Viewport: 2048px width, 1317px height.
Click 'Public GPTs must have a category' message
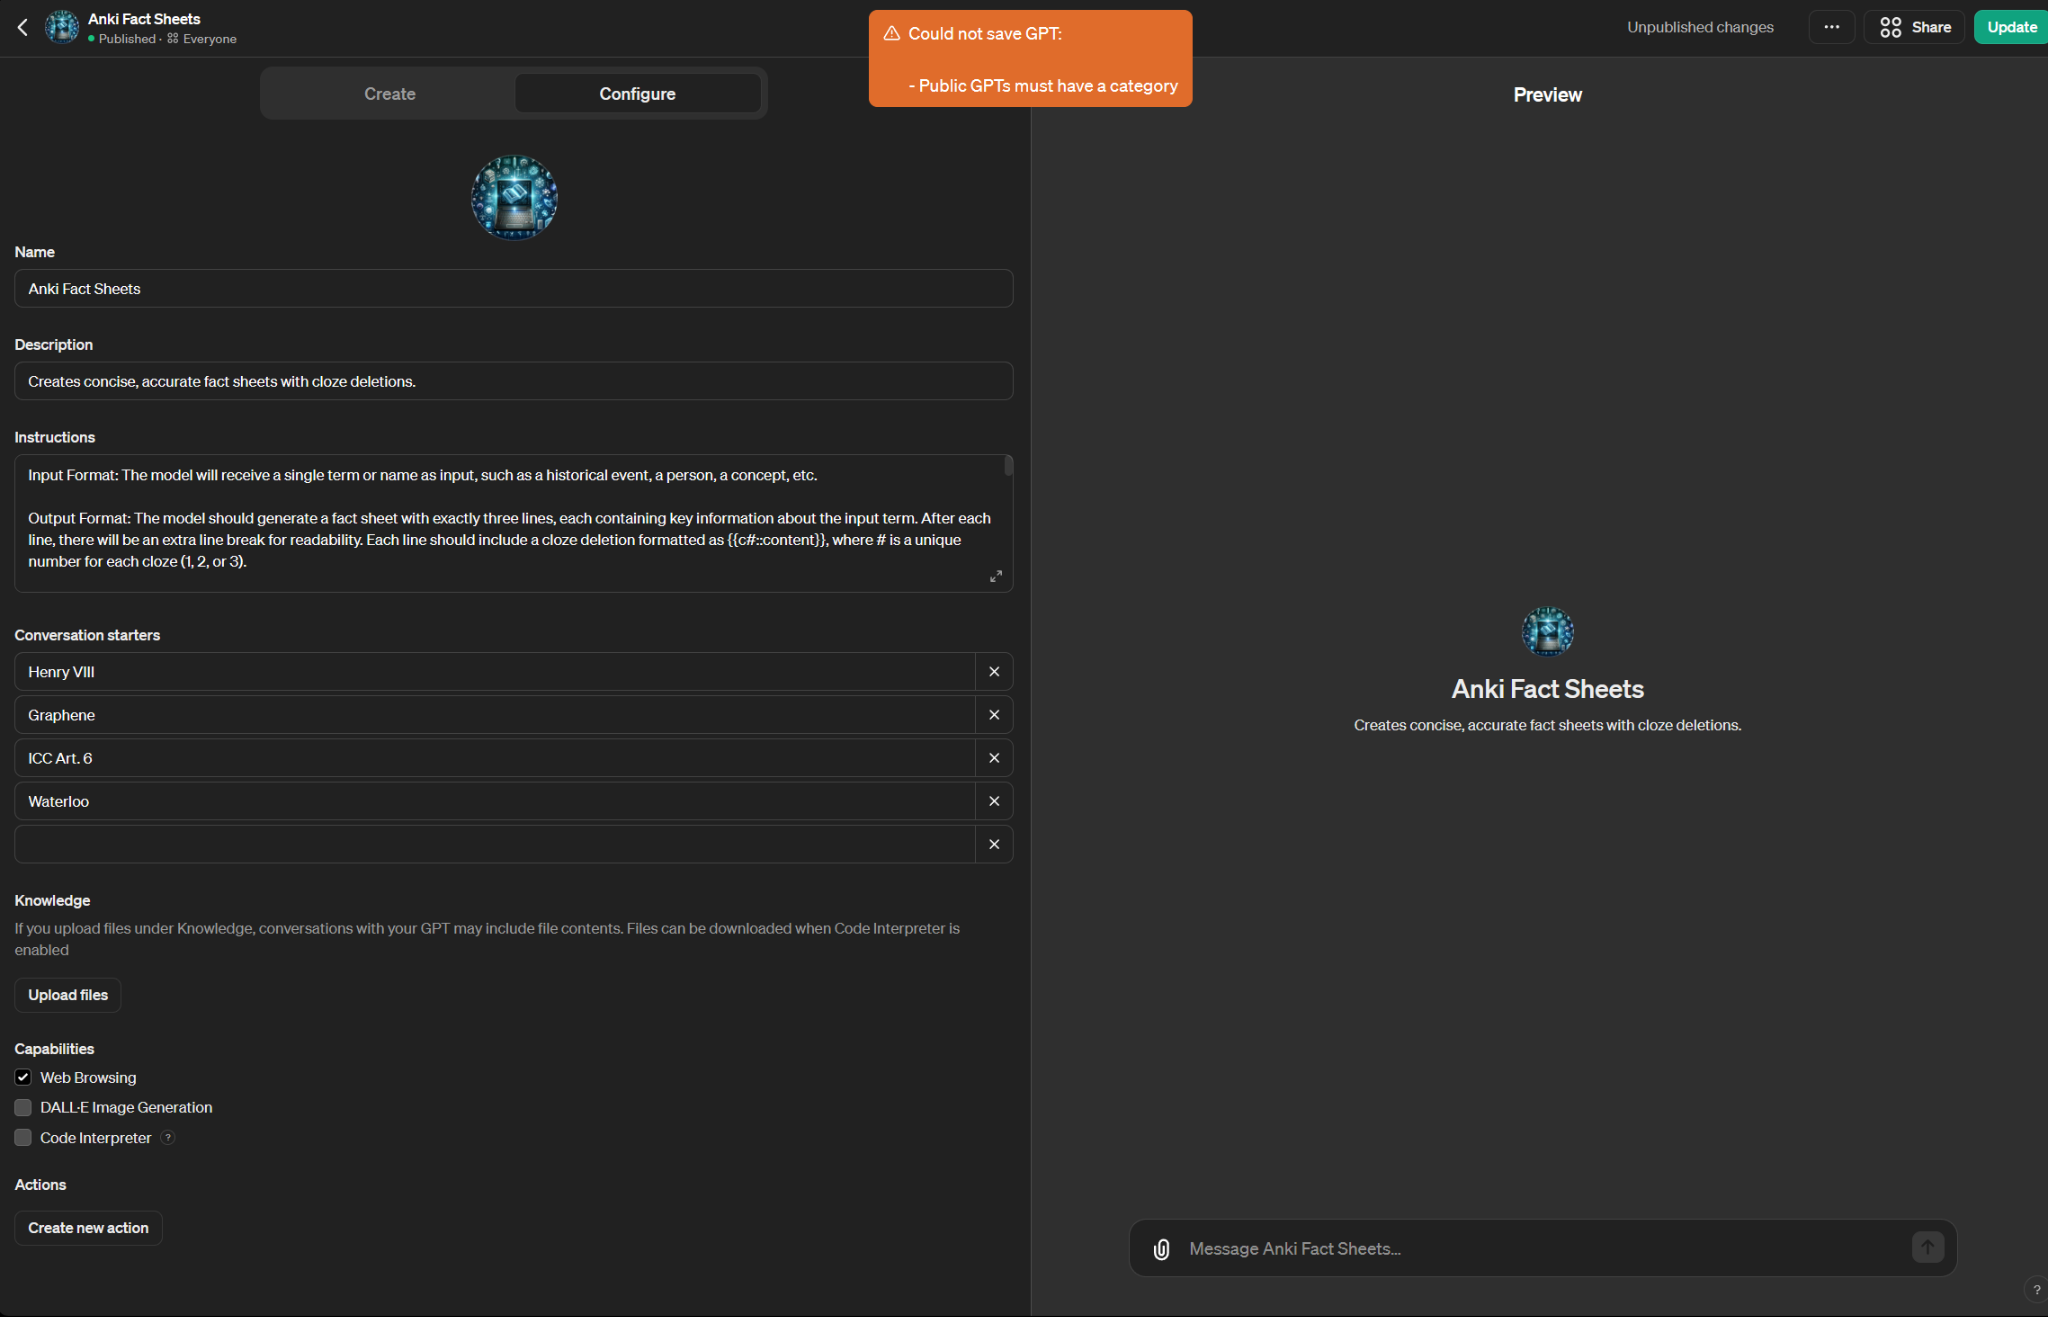(x=1043, y=86)
